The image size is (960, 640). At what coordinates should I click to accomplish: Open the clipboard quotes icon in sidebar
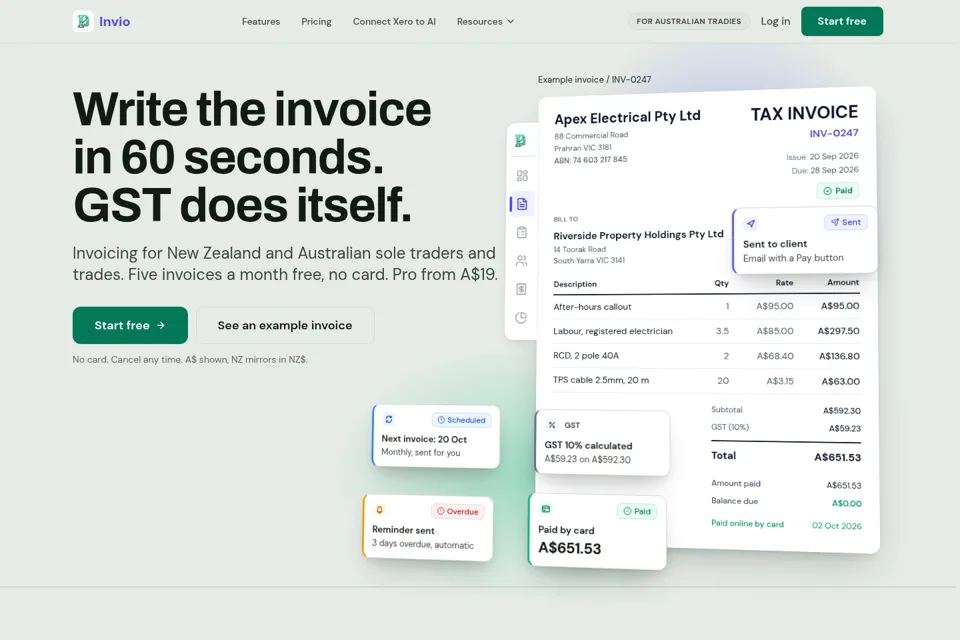click(x=522, y=232)
